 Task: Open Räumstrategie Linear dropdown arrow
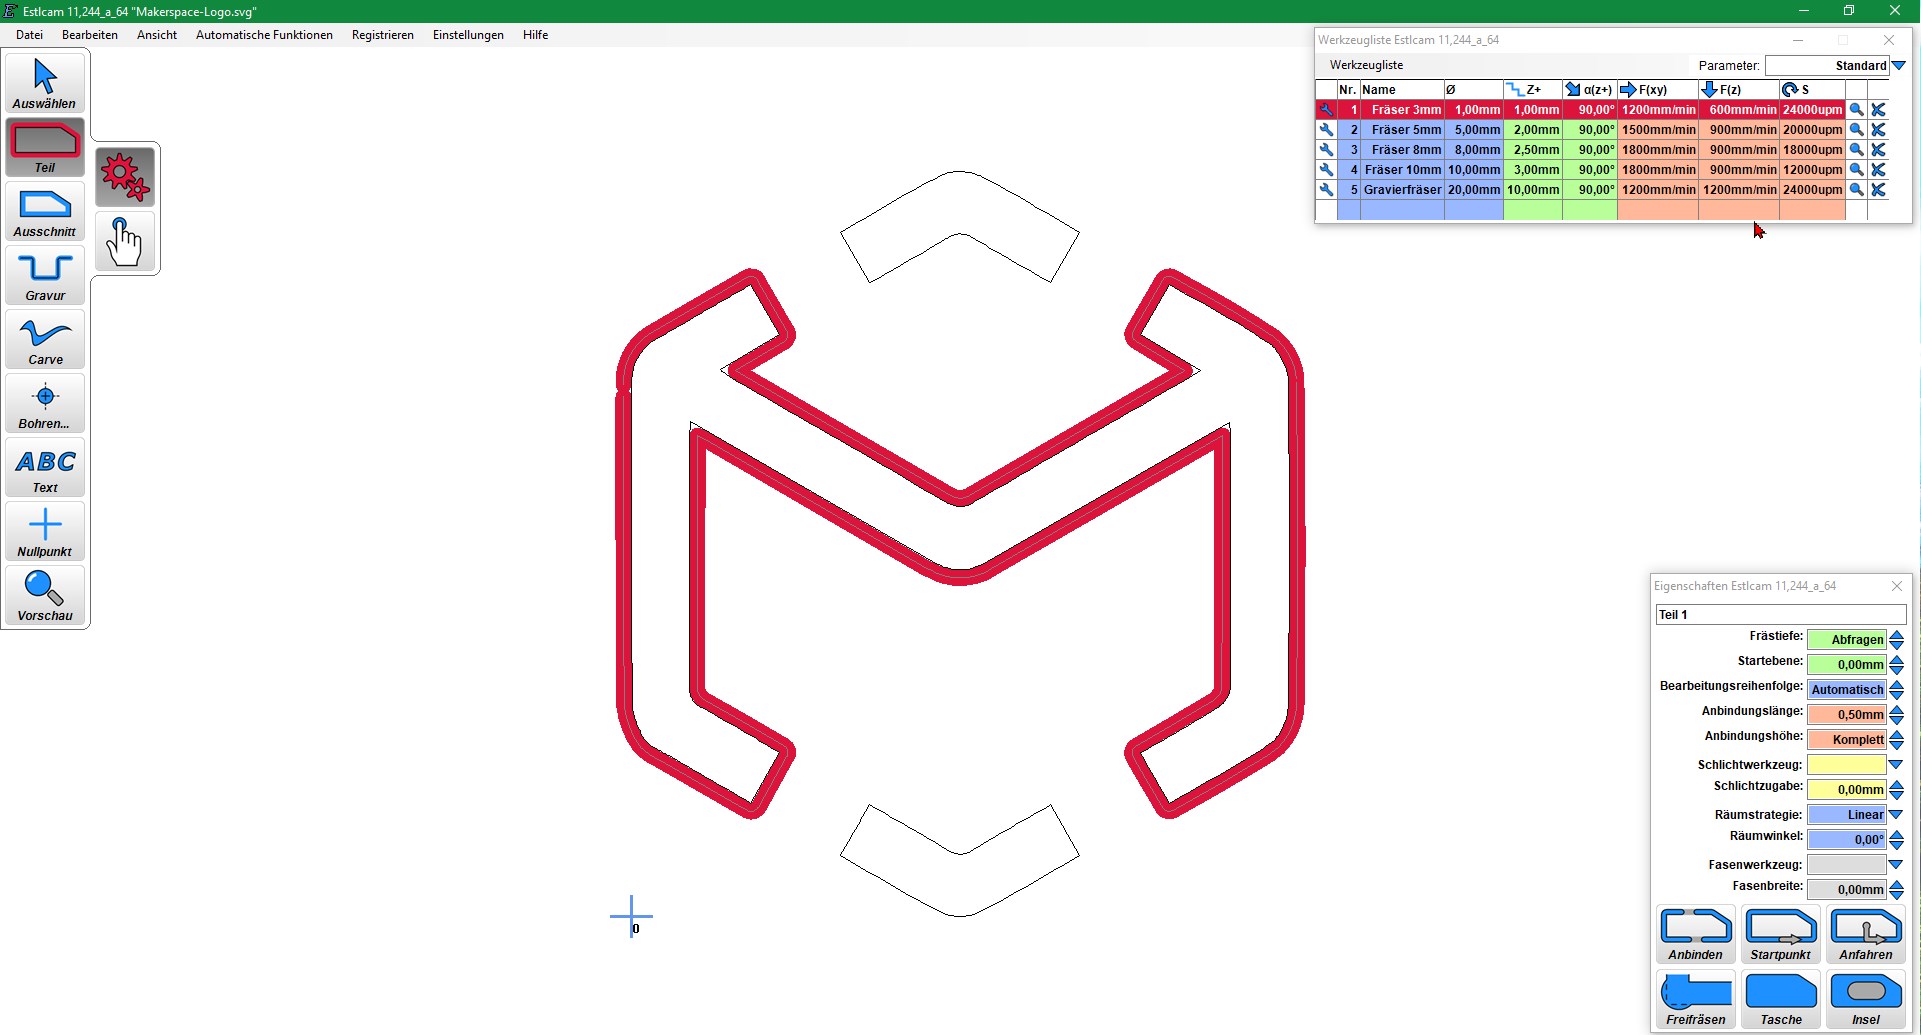pyautogui.click(x=1896, y=815)
